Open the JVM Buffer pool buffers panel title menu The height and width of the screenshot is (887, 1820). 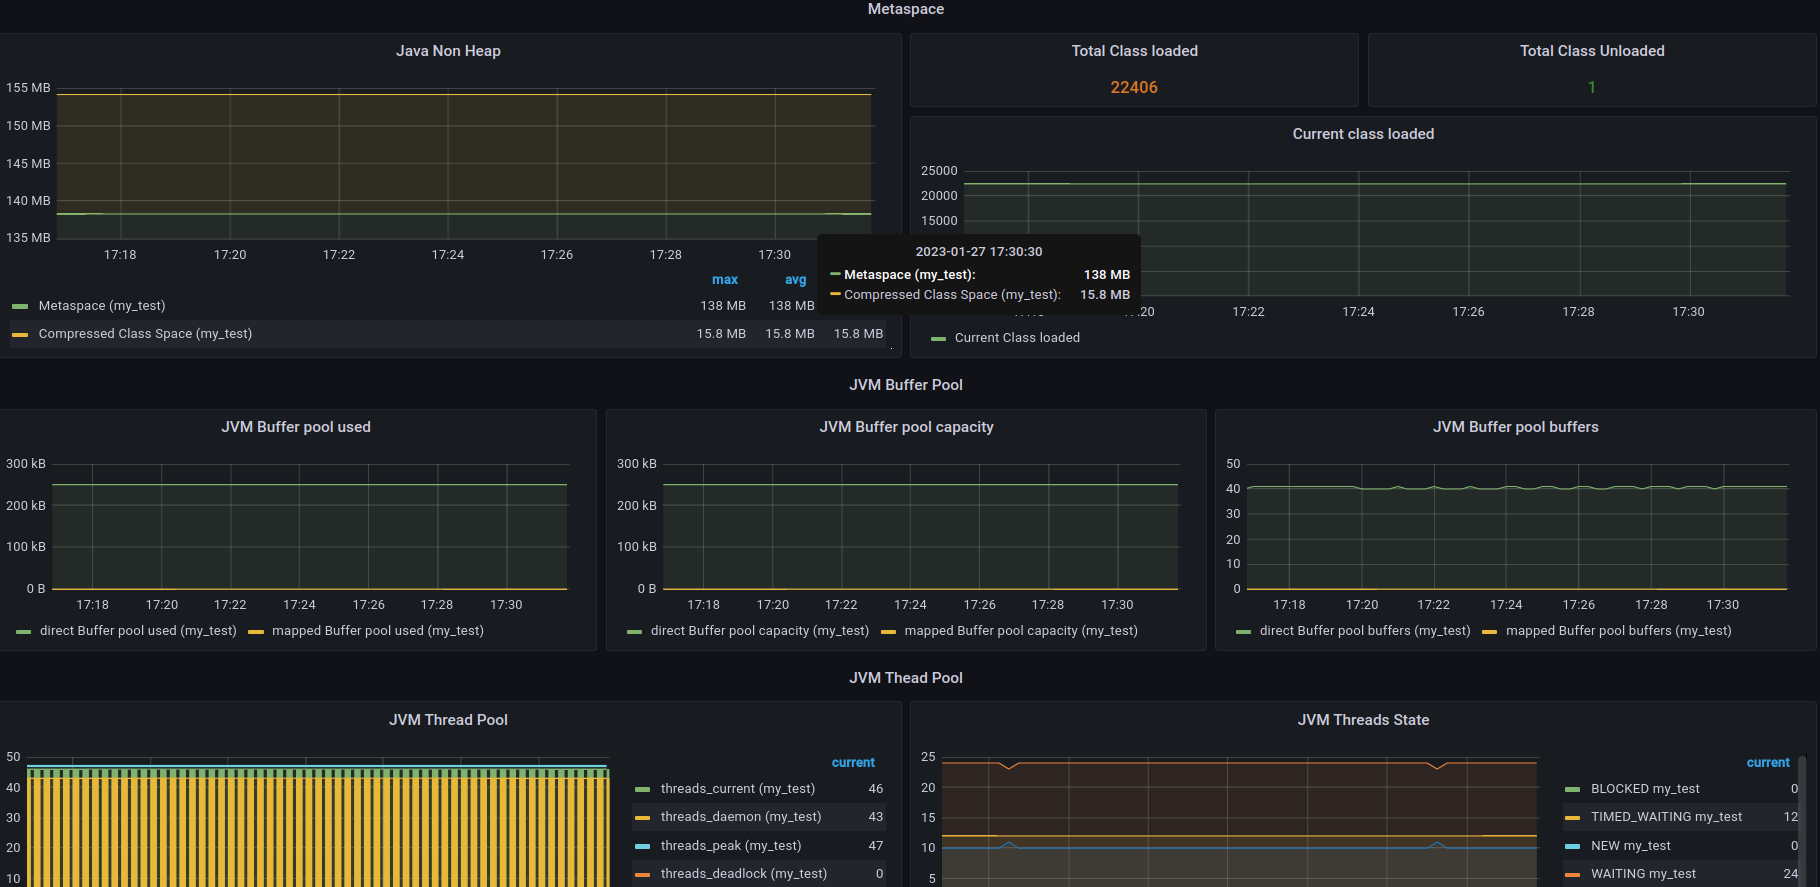(1515, 427)
